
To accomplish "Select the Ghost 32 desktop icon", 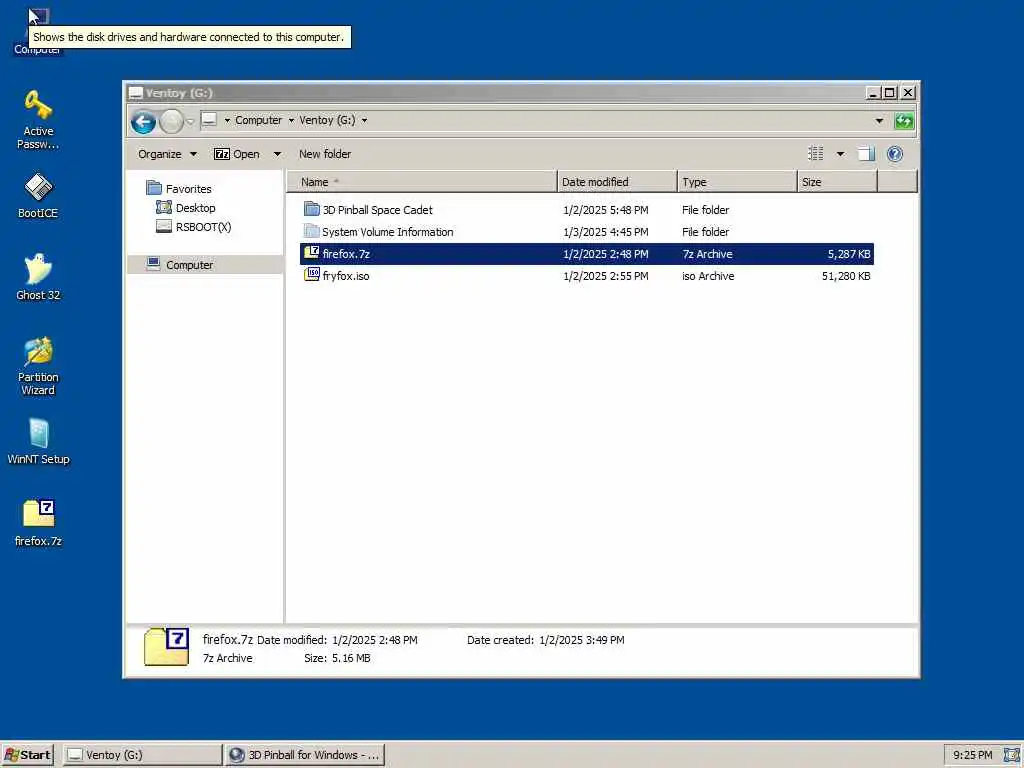I will click(x=38, y=277).
